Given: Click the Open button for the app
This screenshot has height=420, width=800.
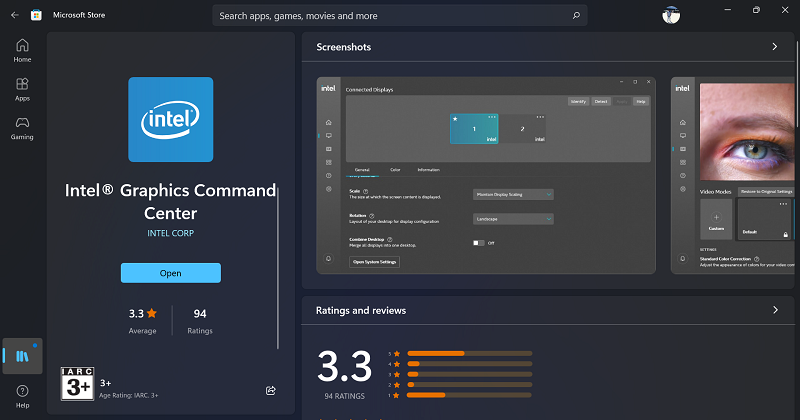Looking at the screenshot, I should (171, 273).
